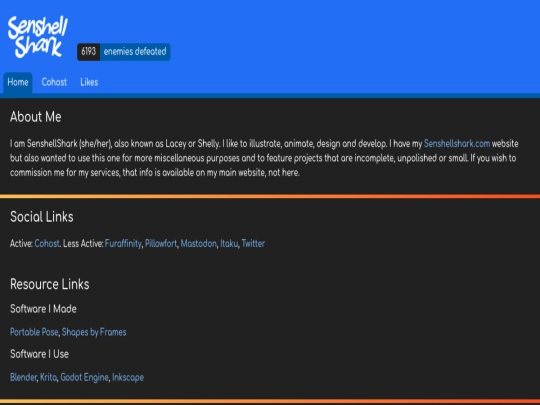The height and width of the screenshot is (405, 540).
Task: Open the Cohost social link after 'Active:'
Action: click(x=47, y=243)
